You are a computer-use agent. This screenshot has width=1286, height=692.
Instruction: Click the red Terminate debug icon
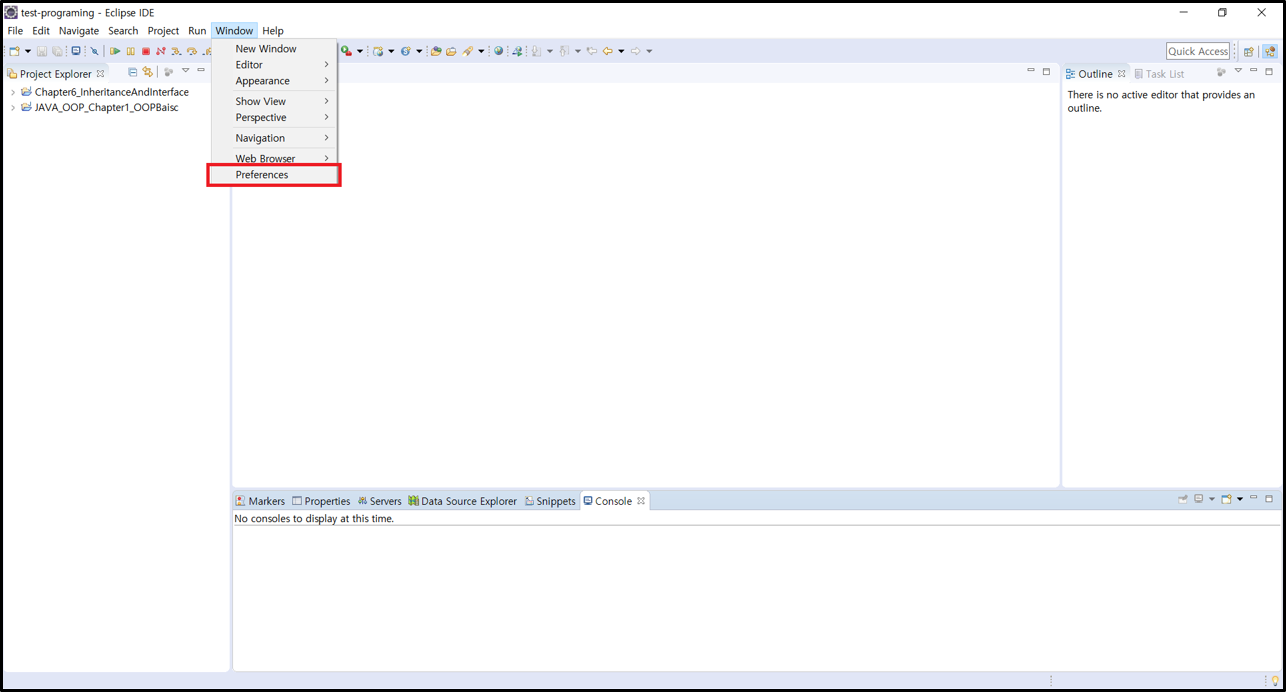point(146,51)
